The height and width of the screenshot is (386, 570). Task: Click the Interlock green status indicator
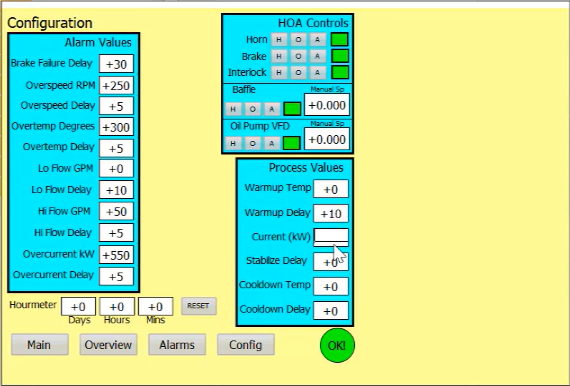[x=340, y=72]
